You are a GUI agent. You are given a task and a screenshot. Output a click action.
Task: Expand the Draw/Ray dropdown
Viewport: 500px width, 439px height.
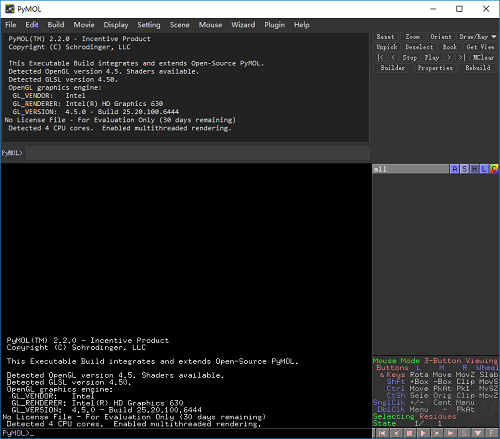tap(477, 37)
